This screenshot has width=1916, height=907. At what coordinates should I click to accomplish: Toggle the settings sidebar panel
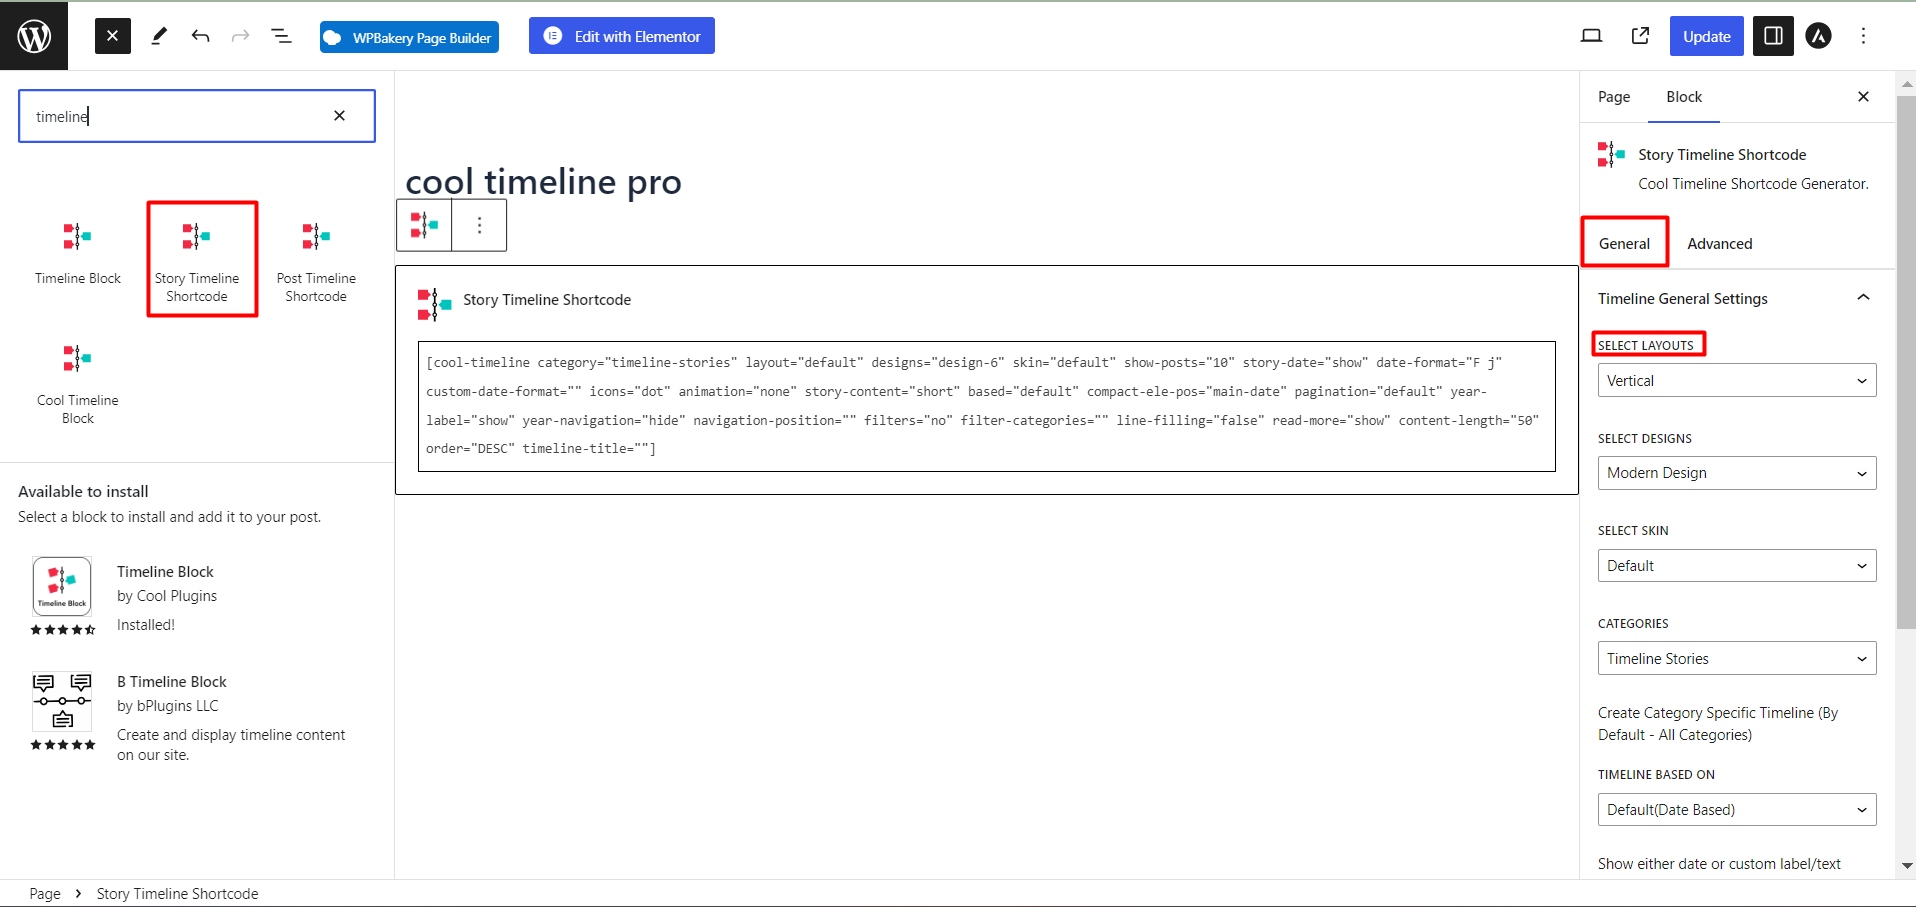tap(1773, 36)
